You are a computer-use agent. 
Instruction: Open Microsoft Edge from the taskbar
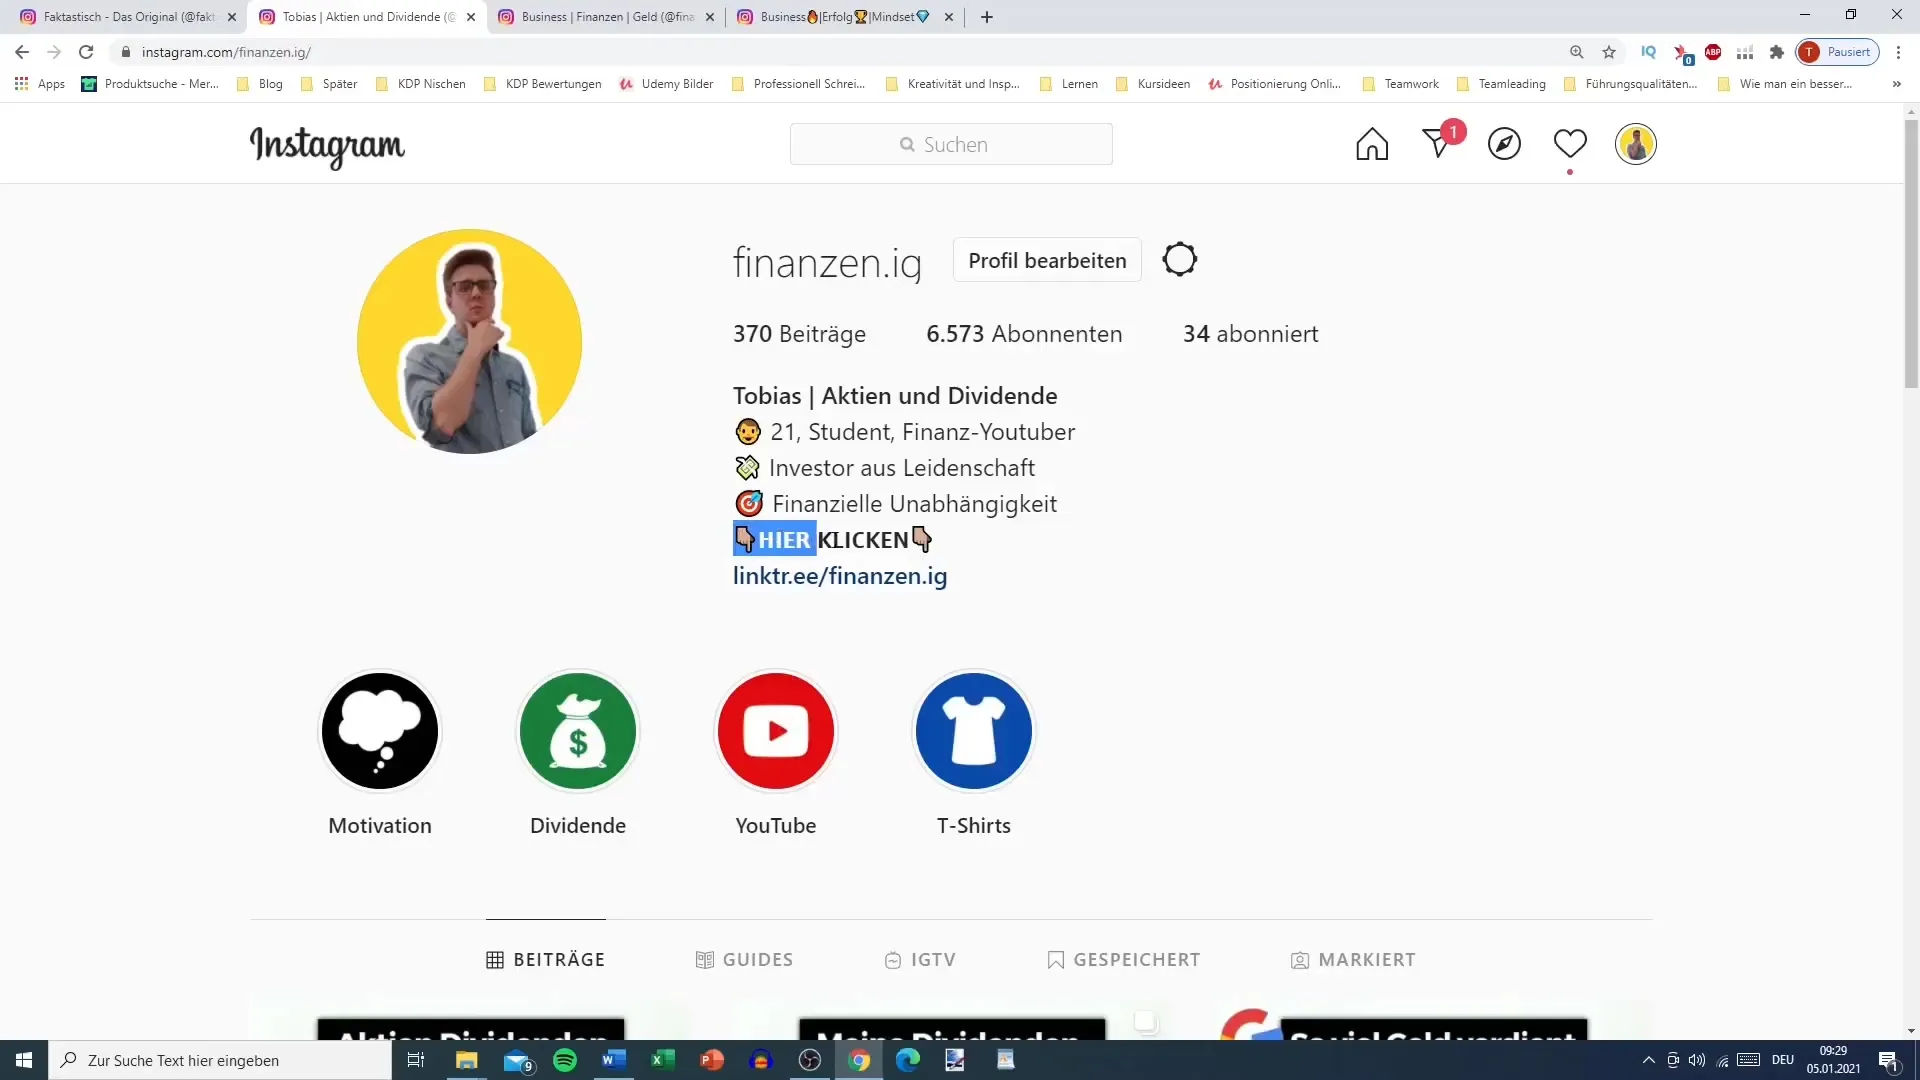coord(908,1060)
